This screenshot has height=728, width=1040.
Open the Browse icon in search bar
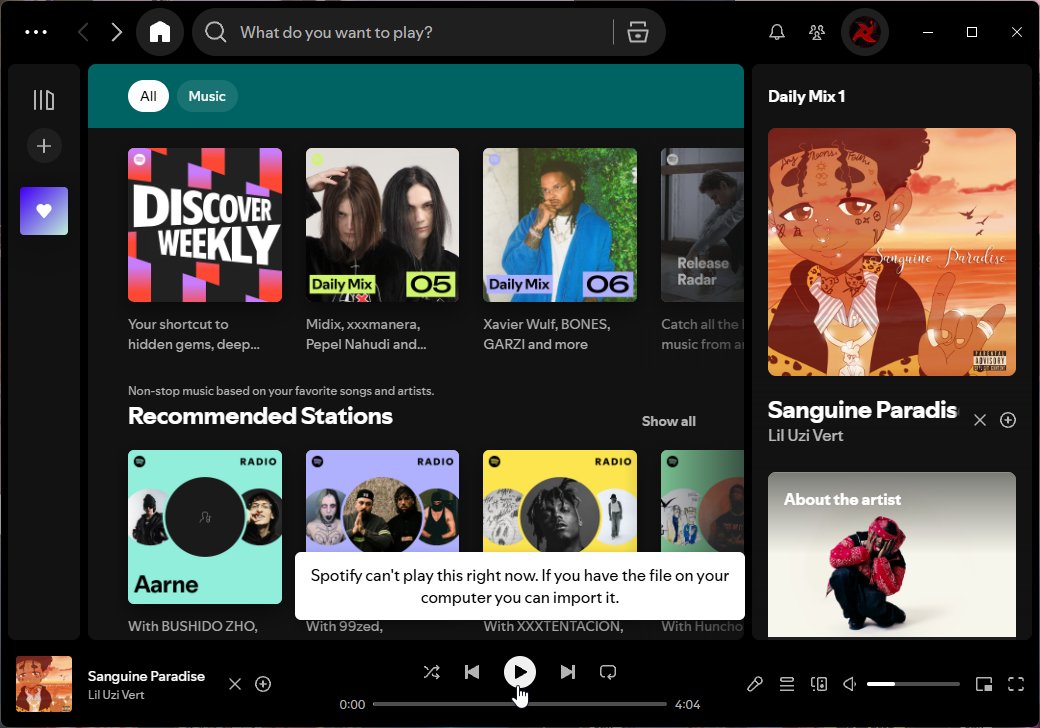click(x=638, y=32)
